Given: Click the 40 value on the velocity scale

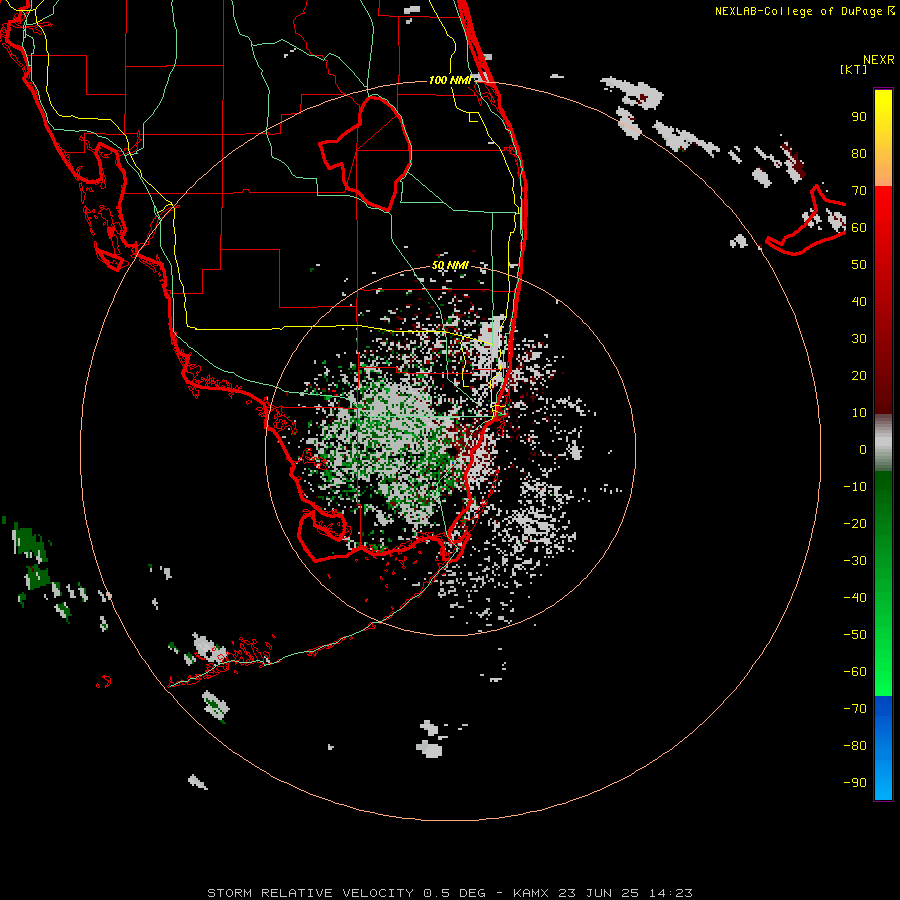Looking at the screenshot, I should tap(859, 301).
